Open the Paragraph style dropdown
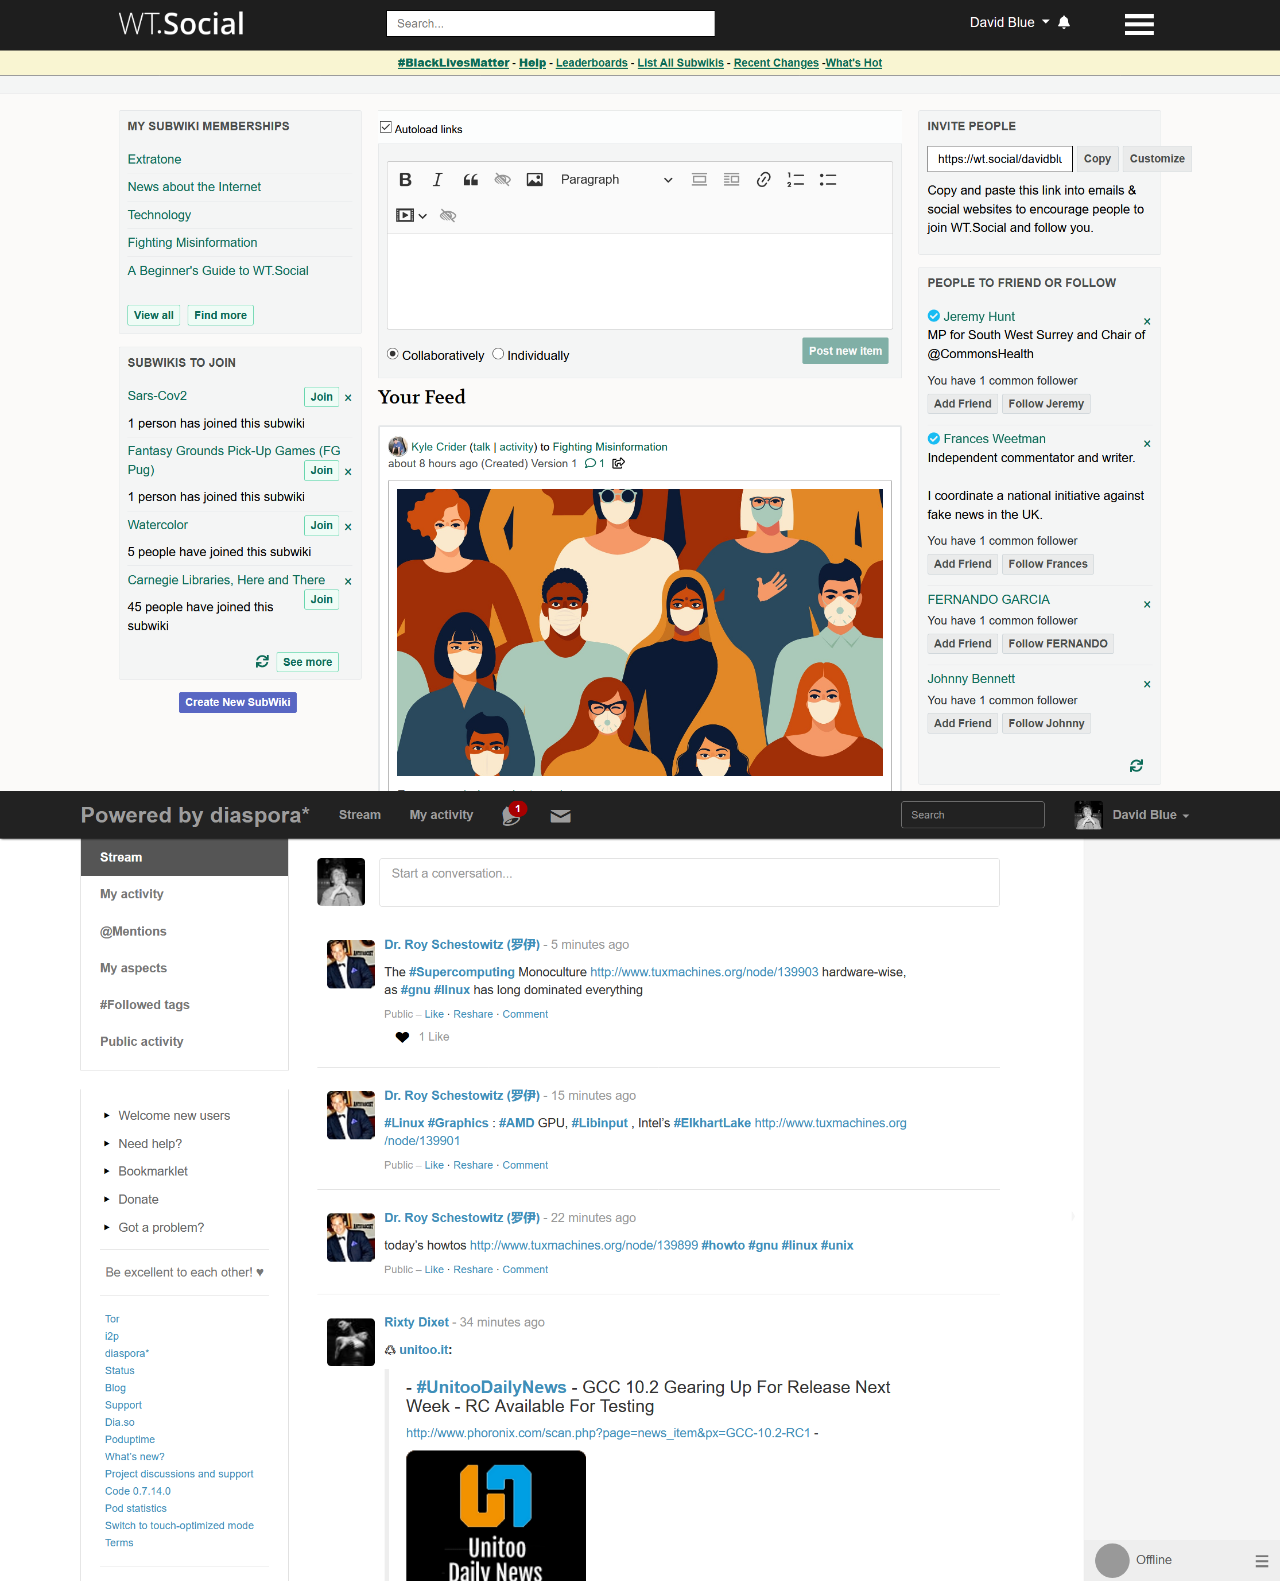The width and height of the screenshot is (1280, 1581). pyautogui.click(x=616, y=180)
